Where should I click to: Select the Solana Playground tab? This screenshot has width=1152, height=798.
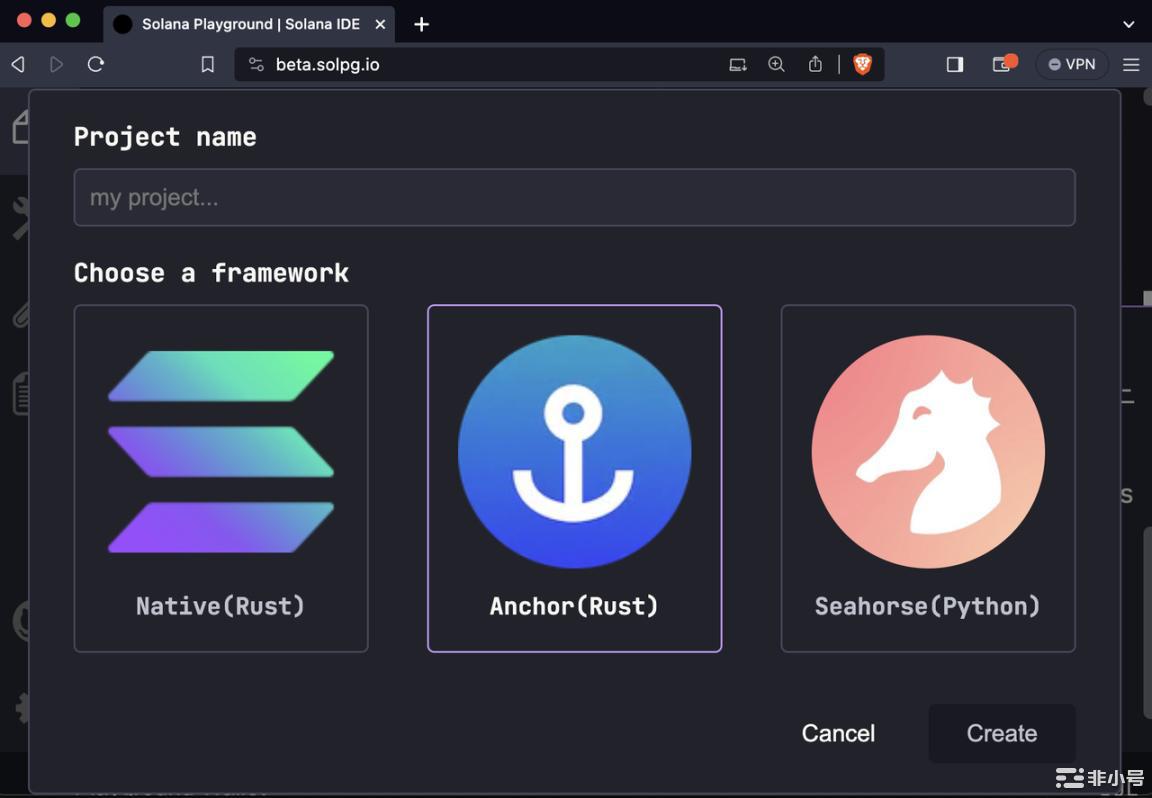240,24
